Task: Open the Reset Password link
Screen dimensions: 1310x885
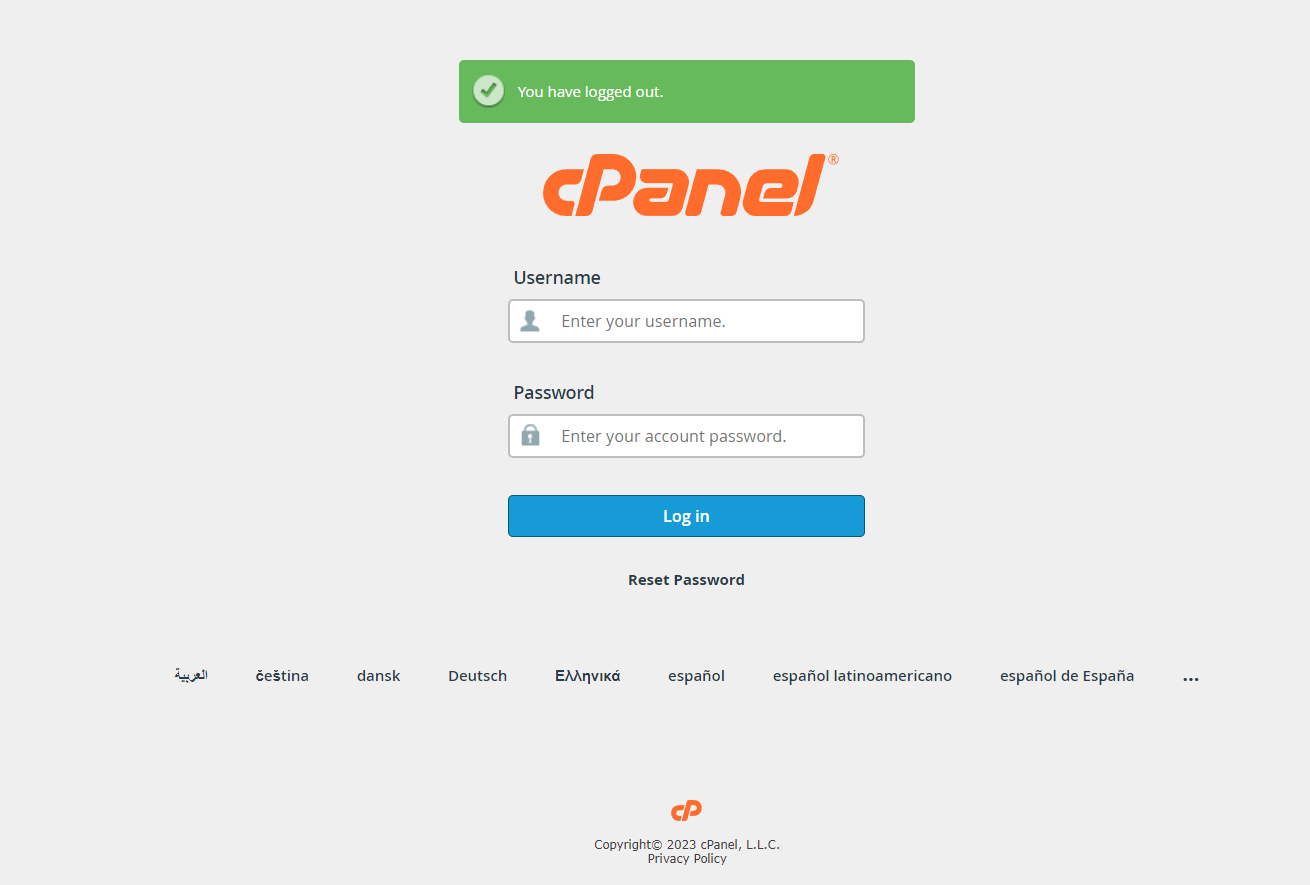Action: [686, 580]
